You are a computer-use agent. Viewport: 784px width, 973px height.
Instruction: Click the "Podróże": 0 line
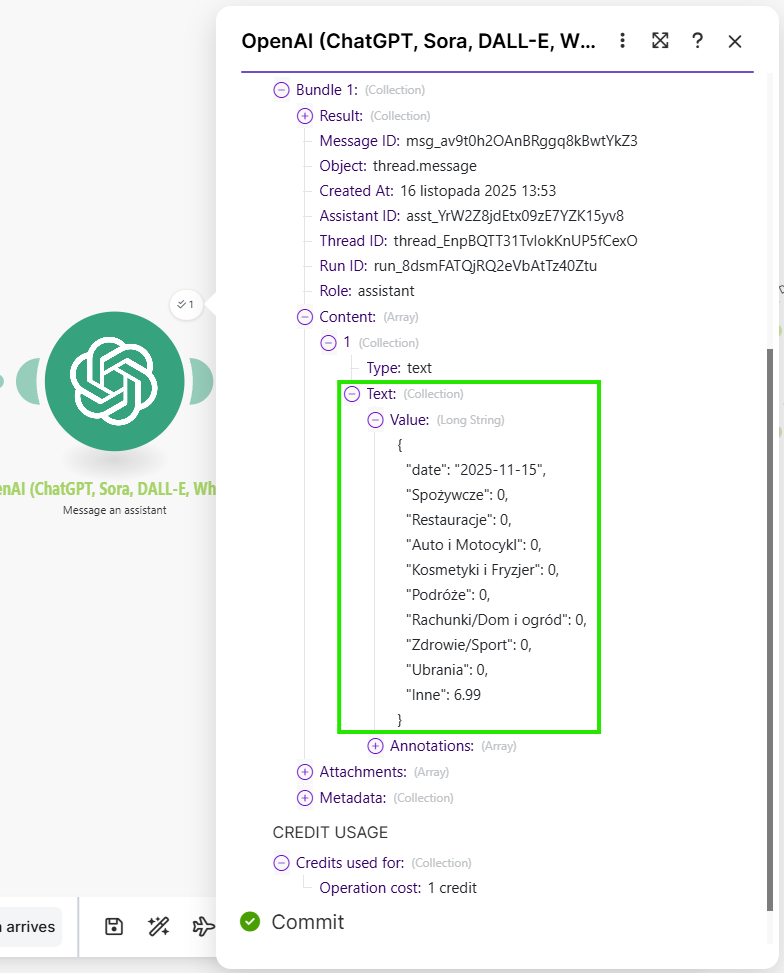tap(448, 594)
